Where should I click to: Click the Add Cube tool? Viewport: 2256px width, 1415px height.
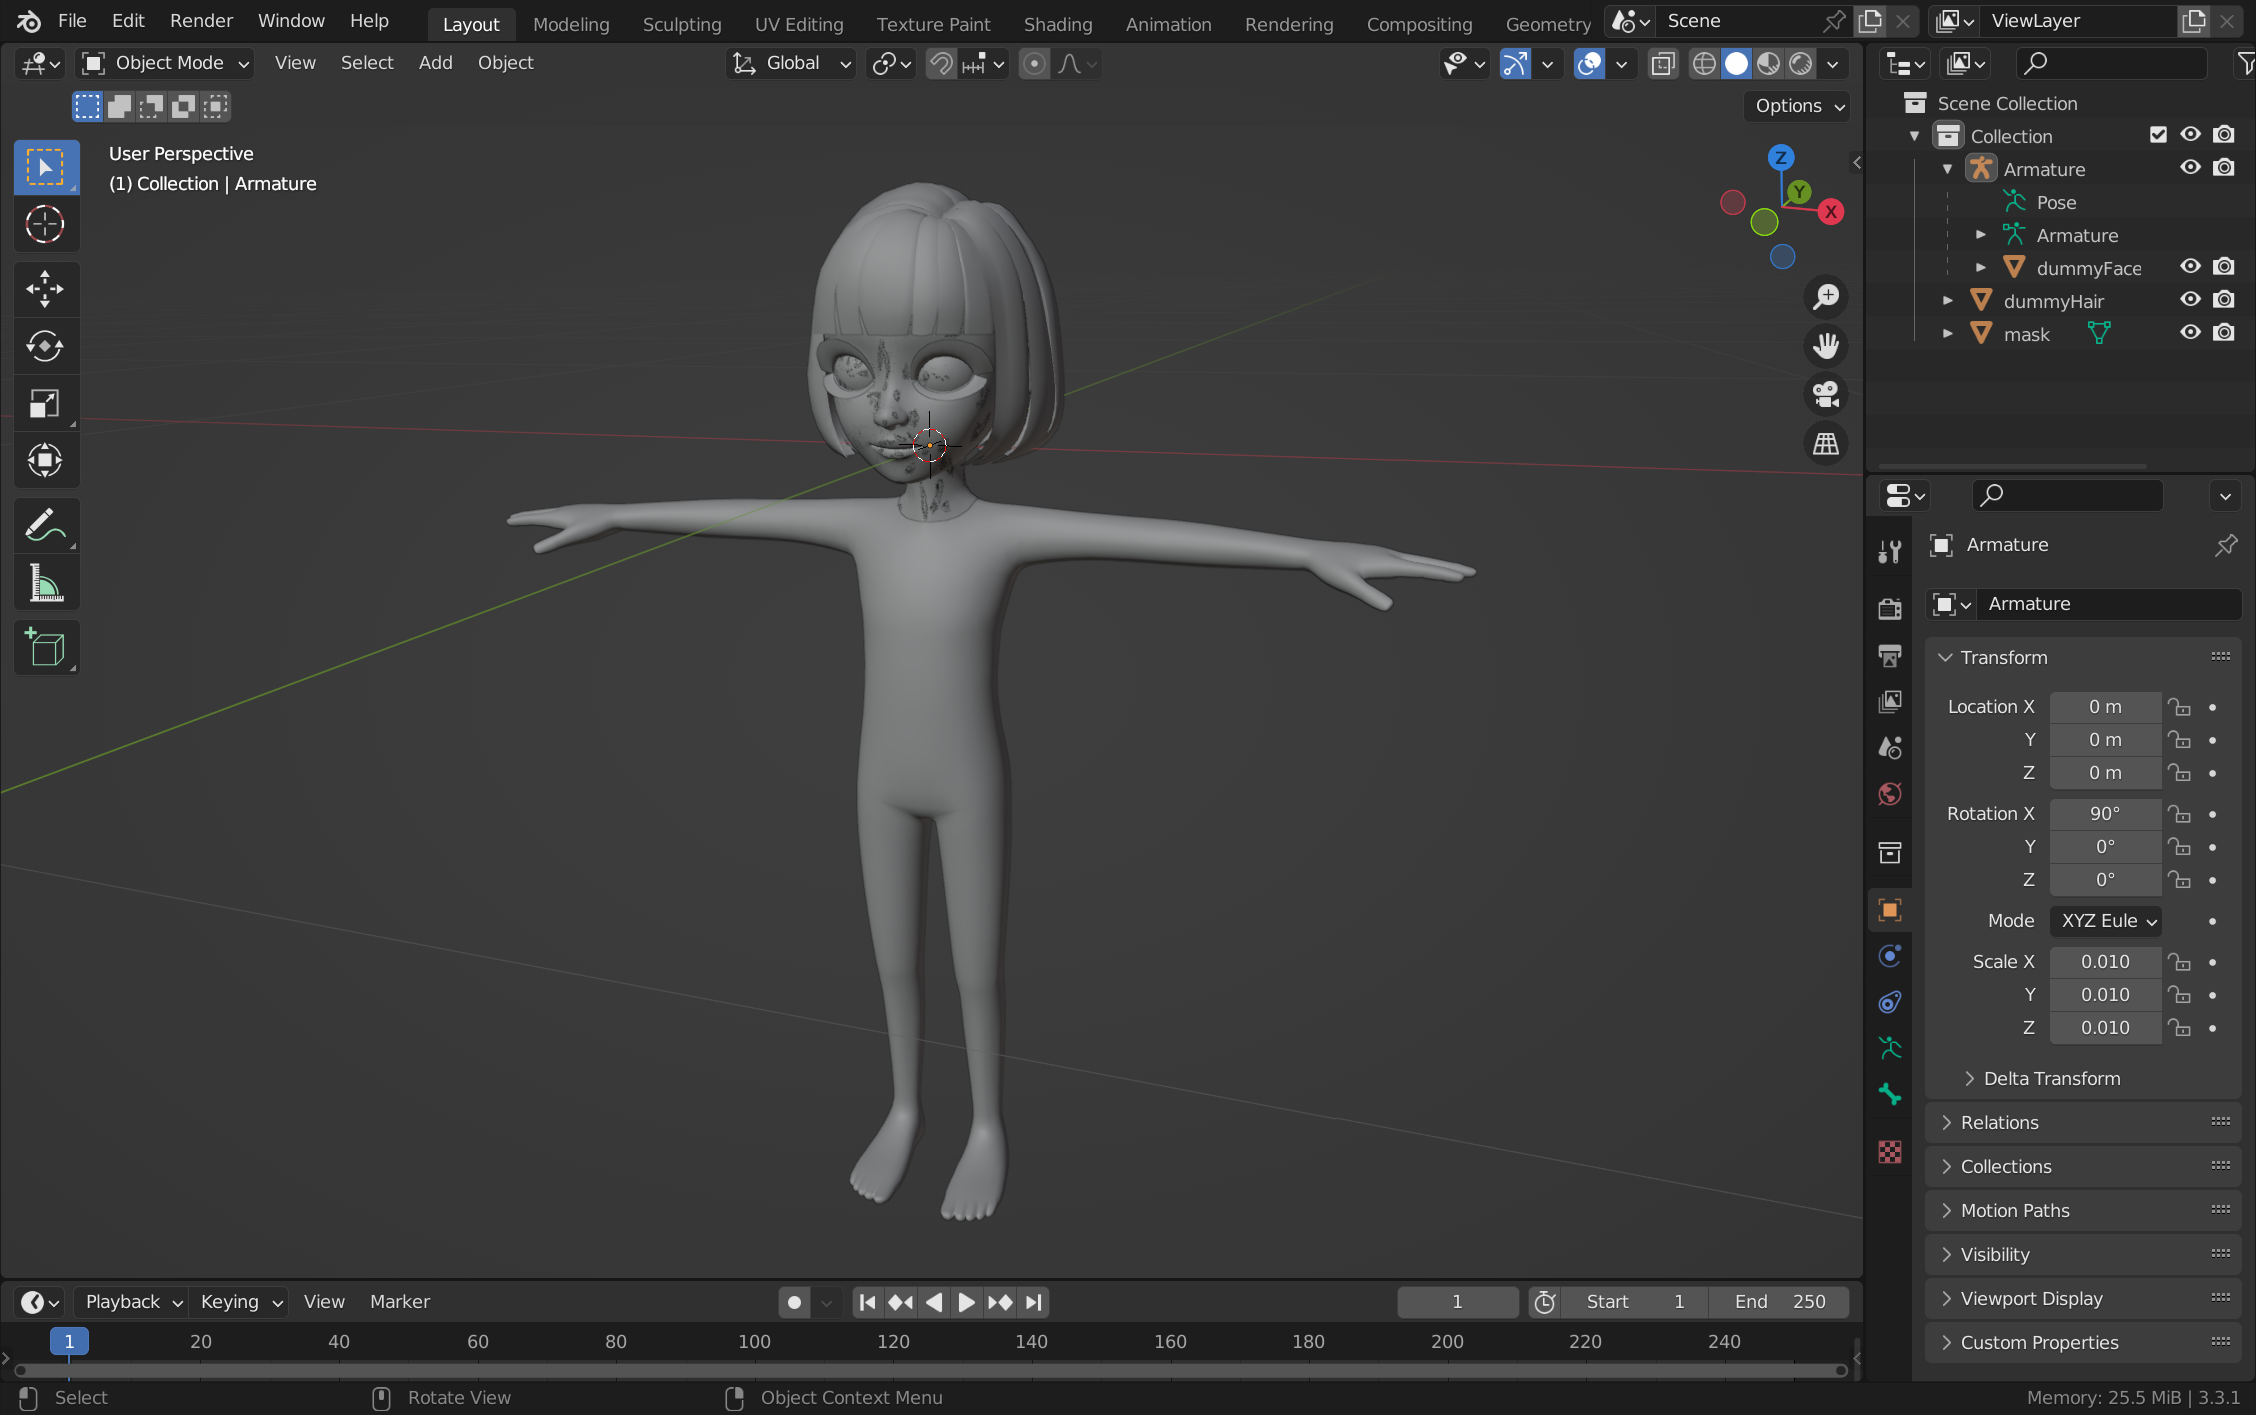coord(45,648)
